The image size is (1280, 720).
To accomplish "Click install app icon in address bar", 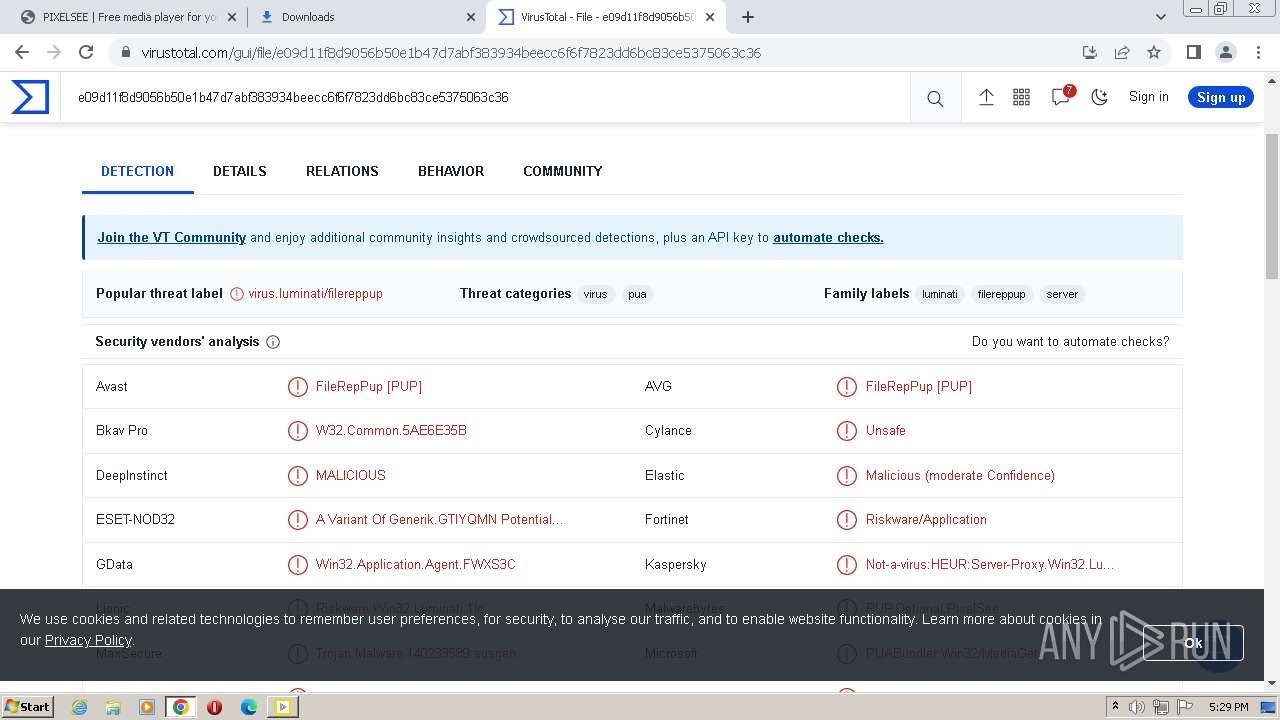I will (x=1090, y=53).
